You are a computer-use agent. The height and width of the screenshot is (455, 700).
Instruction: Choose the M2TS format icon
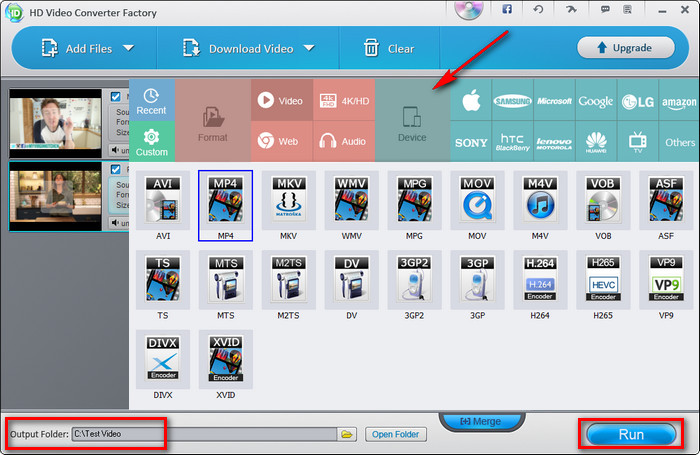pos(288,280)
